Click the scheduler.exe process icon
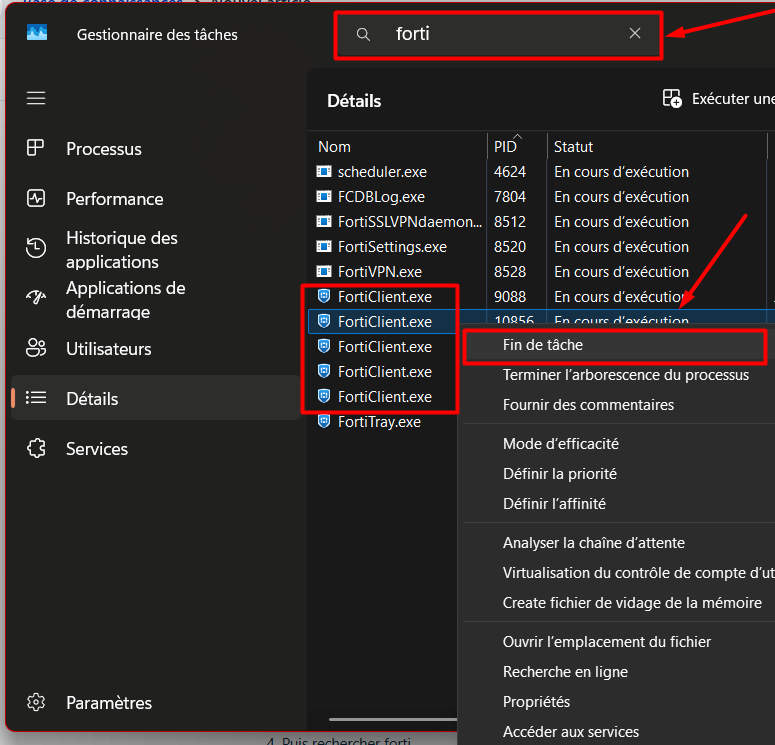This screenshot has height=745, width=775. pos(324,172)
